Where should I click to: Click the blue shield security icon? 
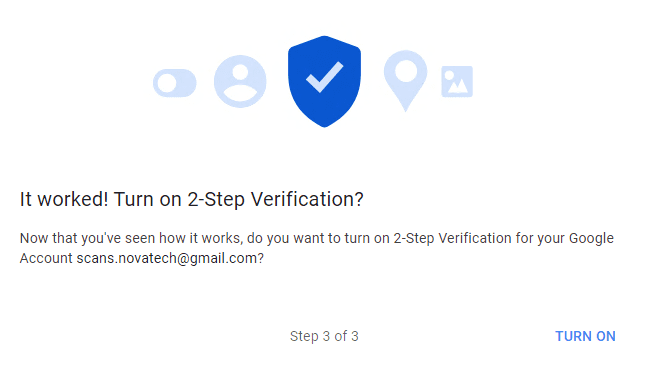324,81
